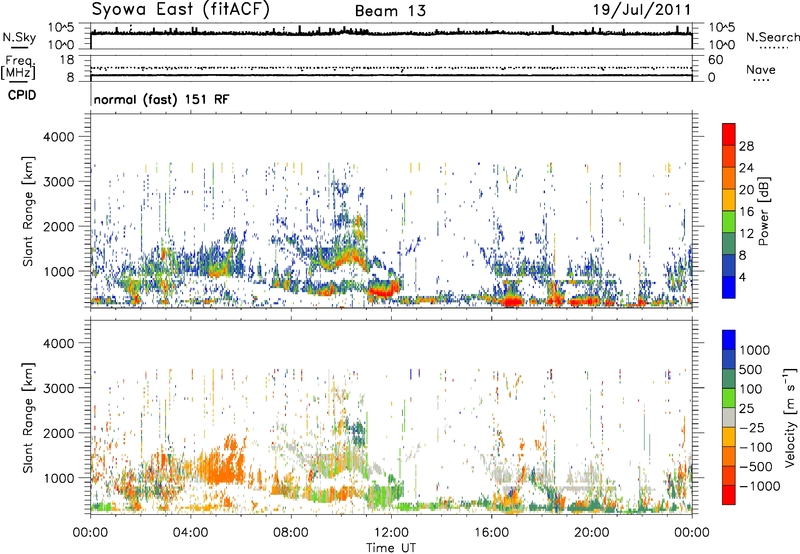Screen dimensions: 800x554
Task: Click the '28' tick on the power color bar
Action: tap(746, 146)
